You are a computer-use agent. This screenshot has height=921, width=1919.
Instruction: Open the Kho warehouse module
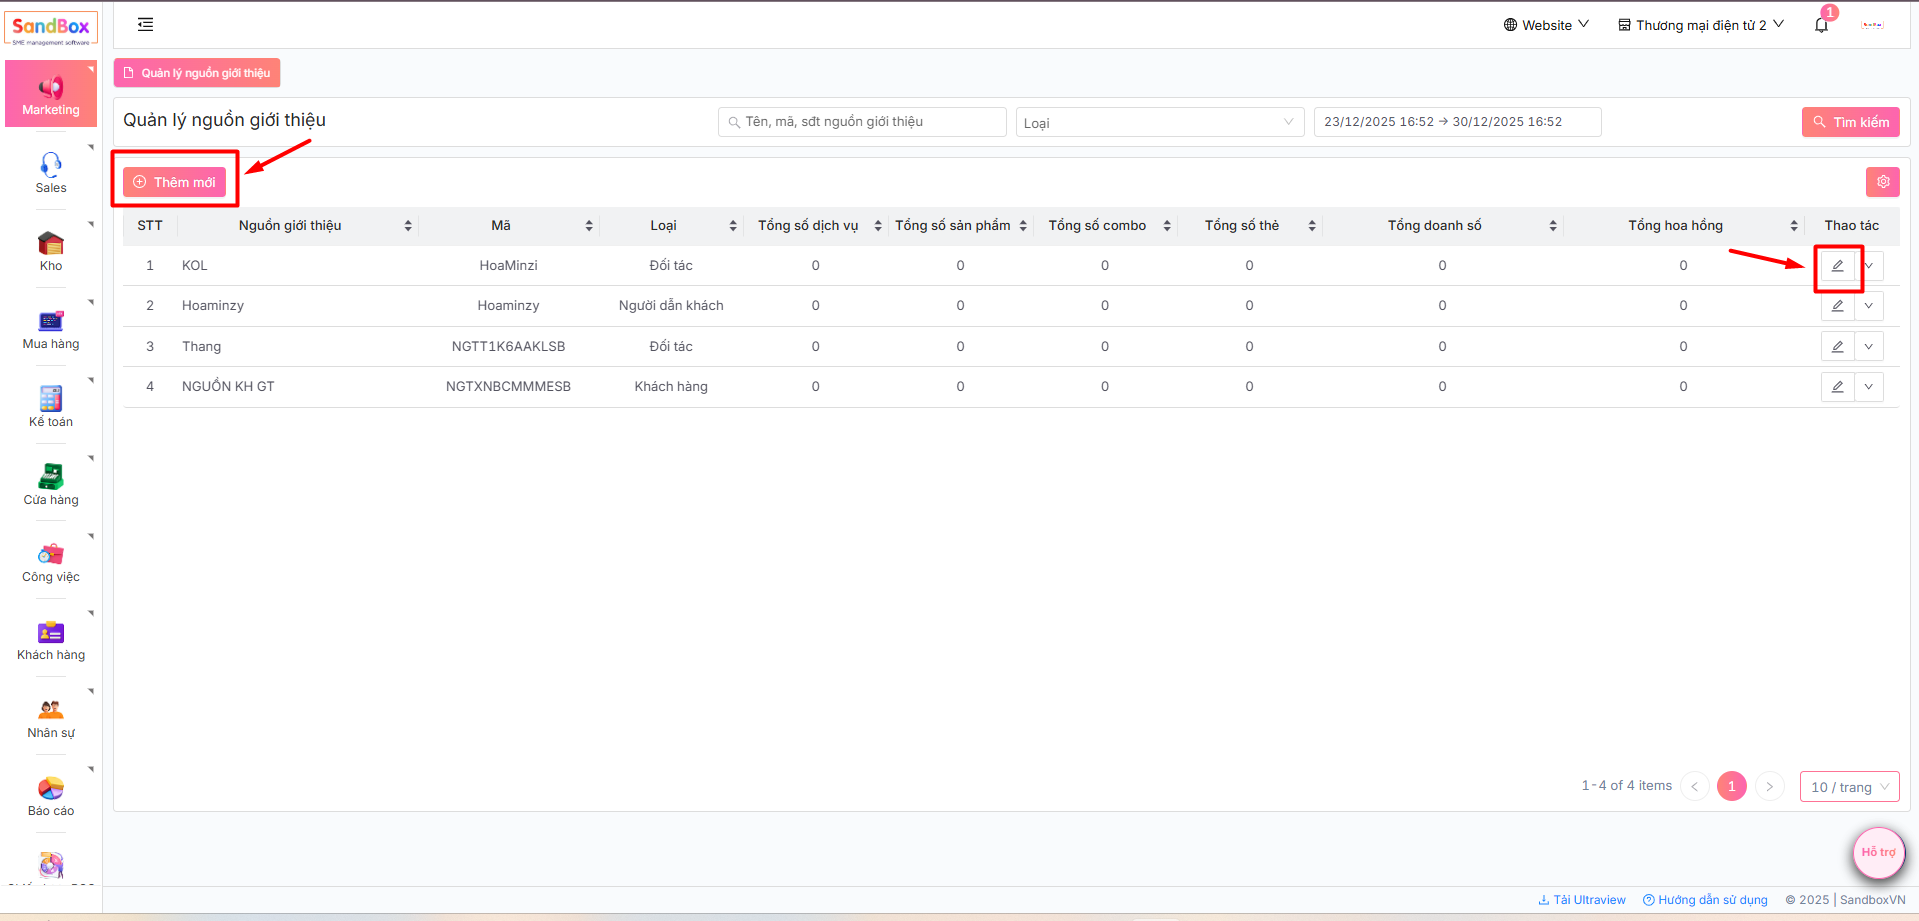[x=51, y=250]
